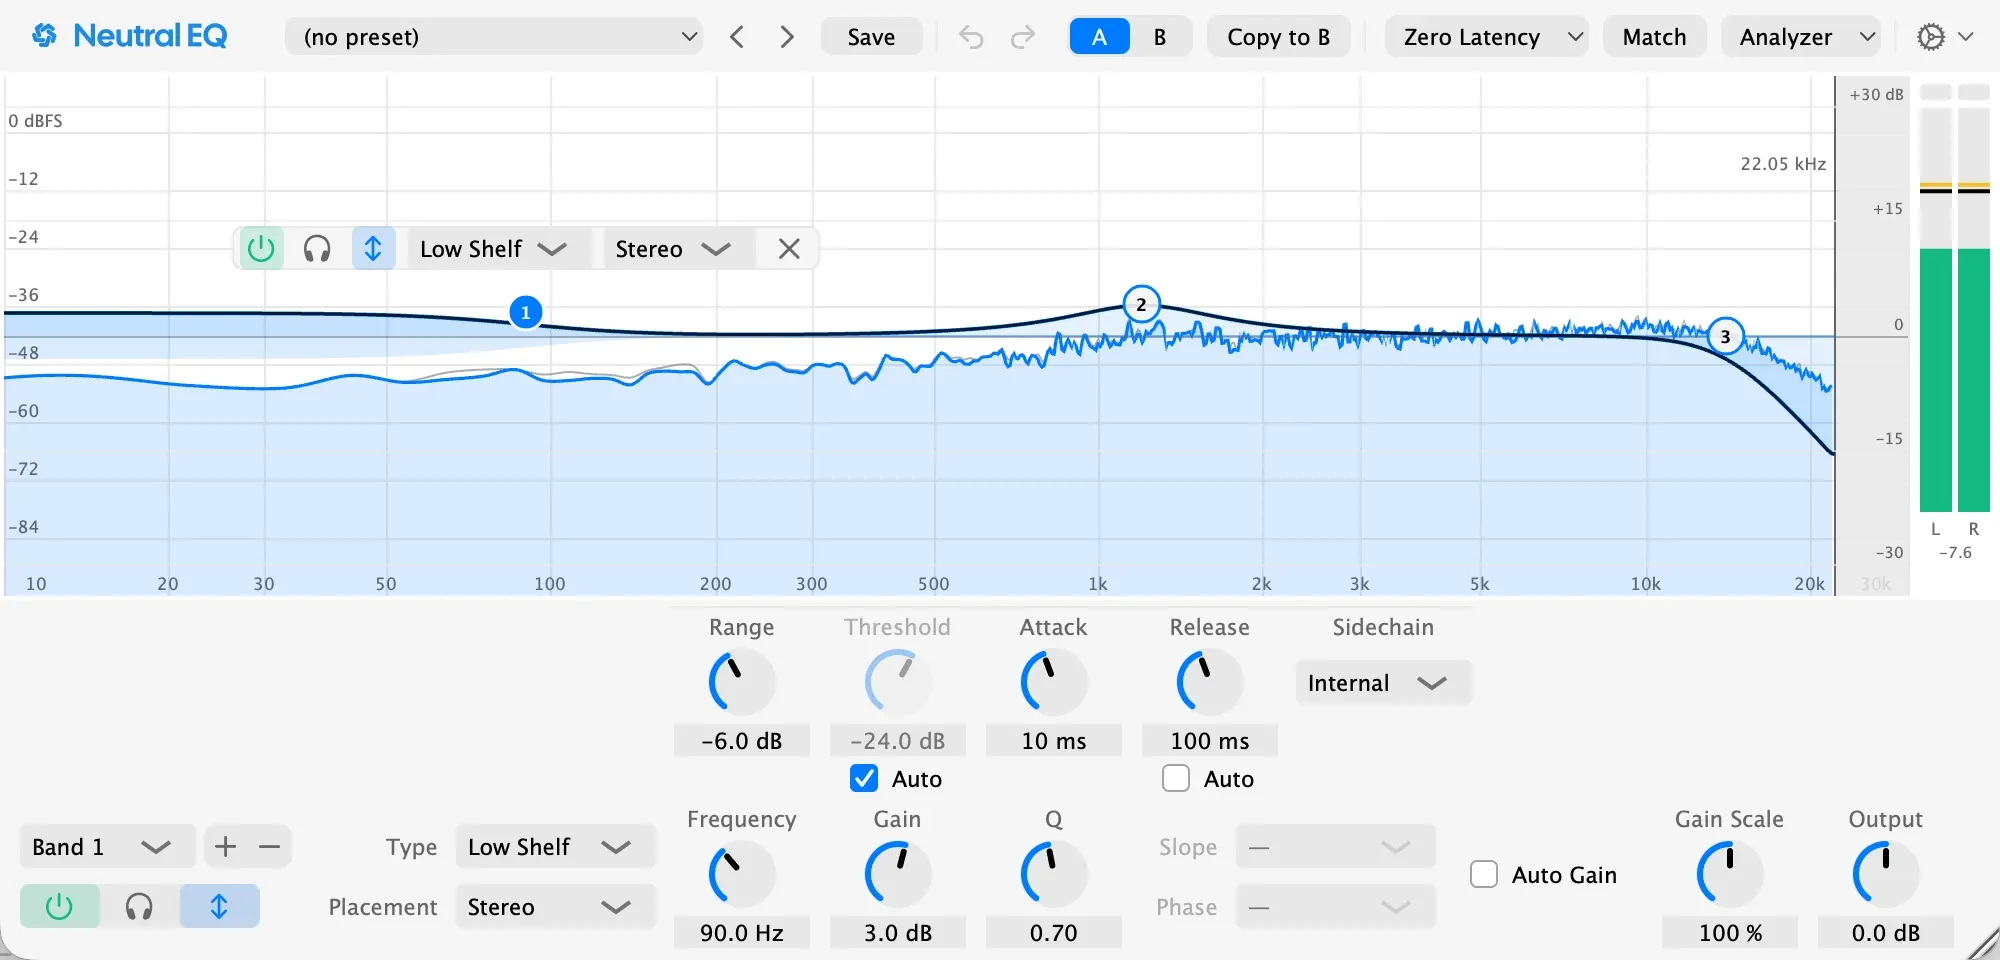The width and height of the screenshot is (2000, 960).
Task: Switch to state A
Action: 1099,37
